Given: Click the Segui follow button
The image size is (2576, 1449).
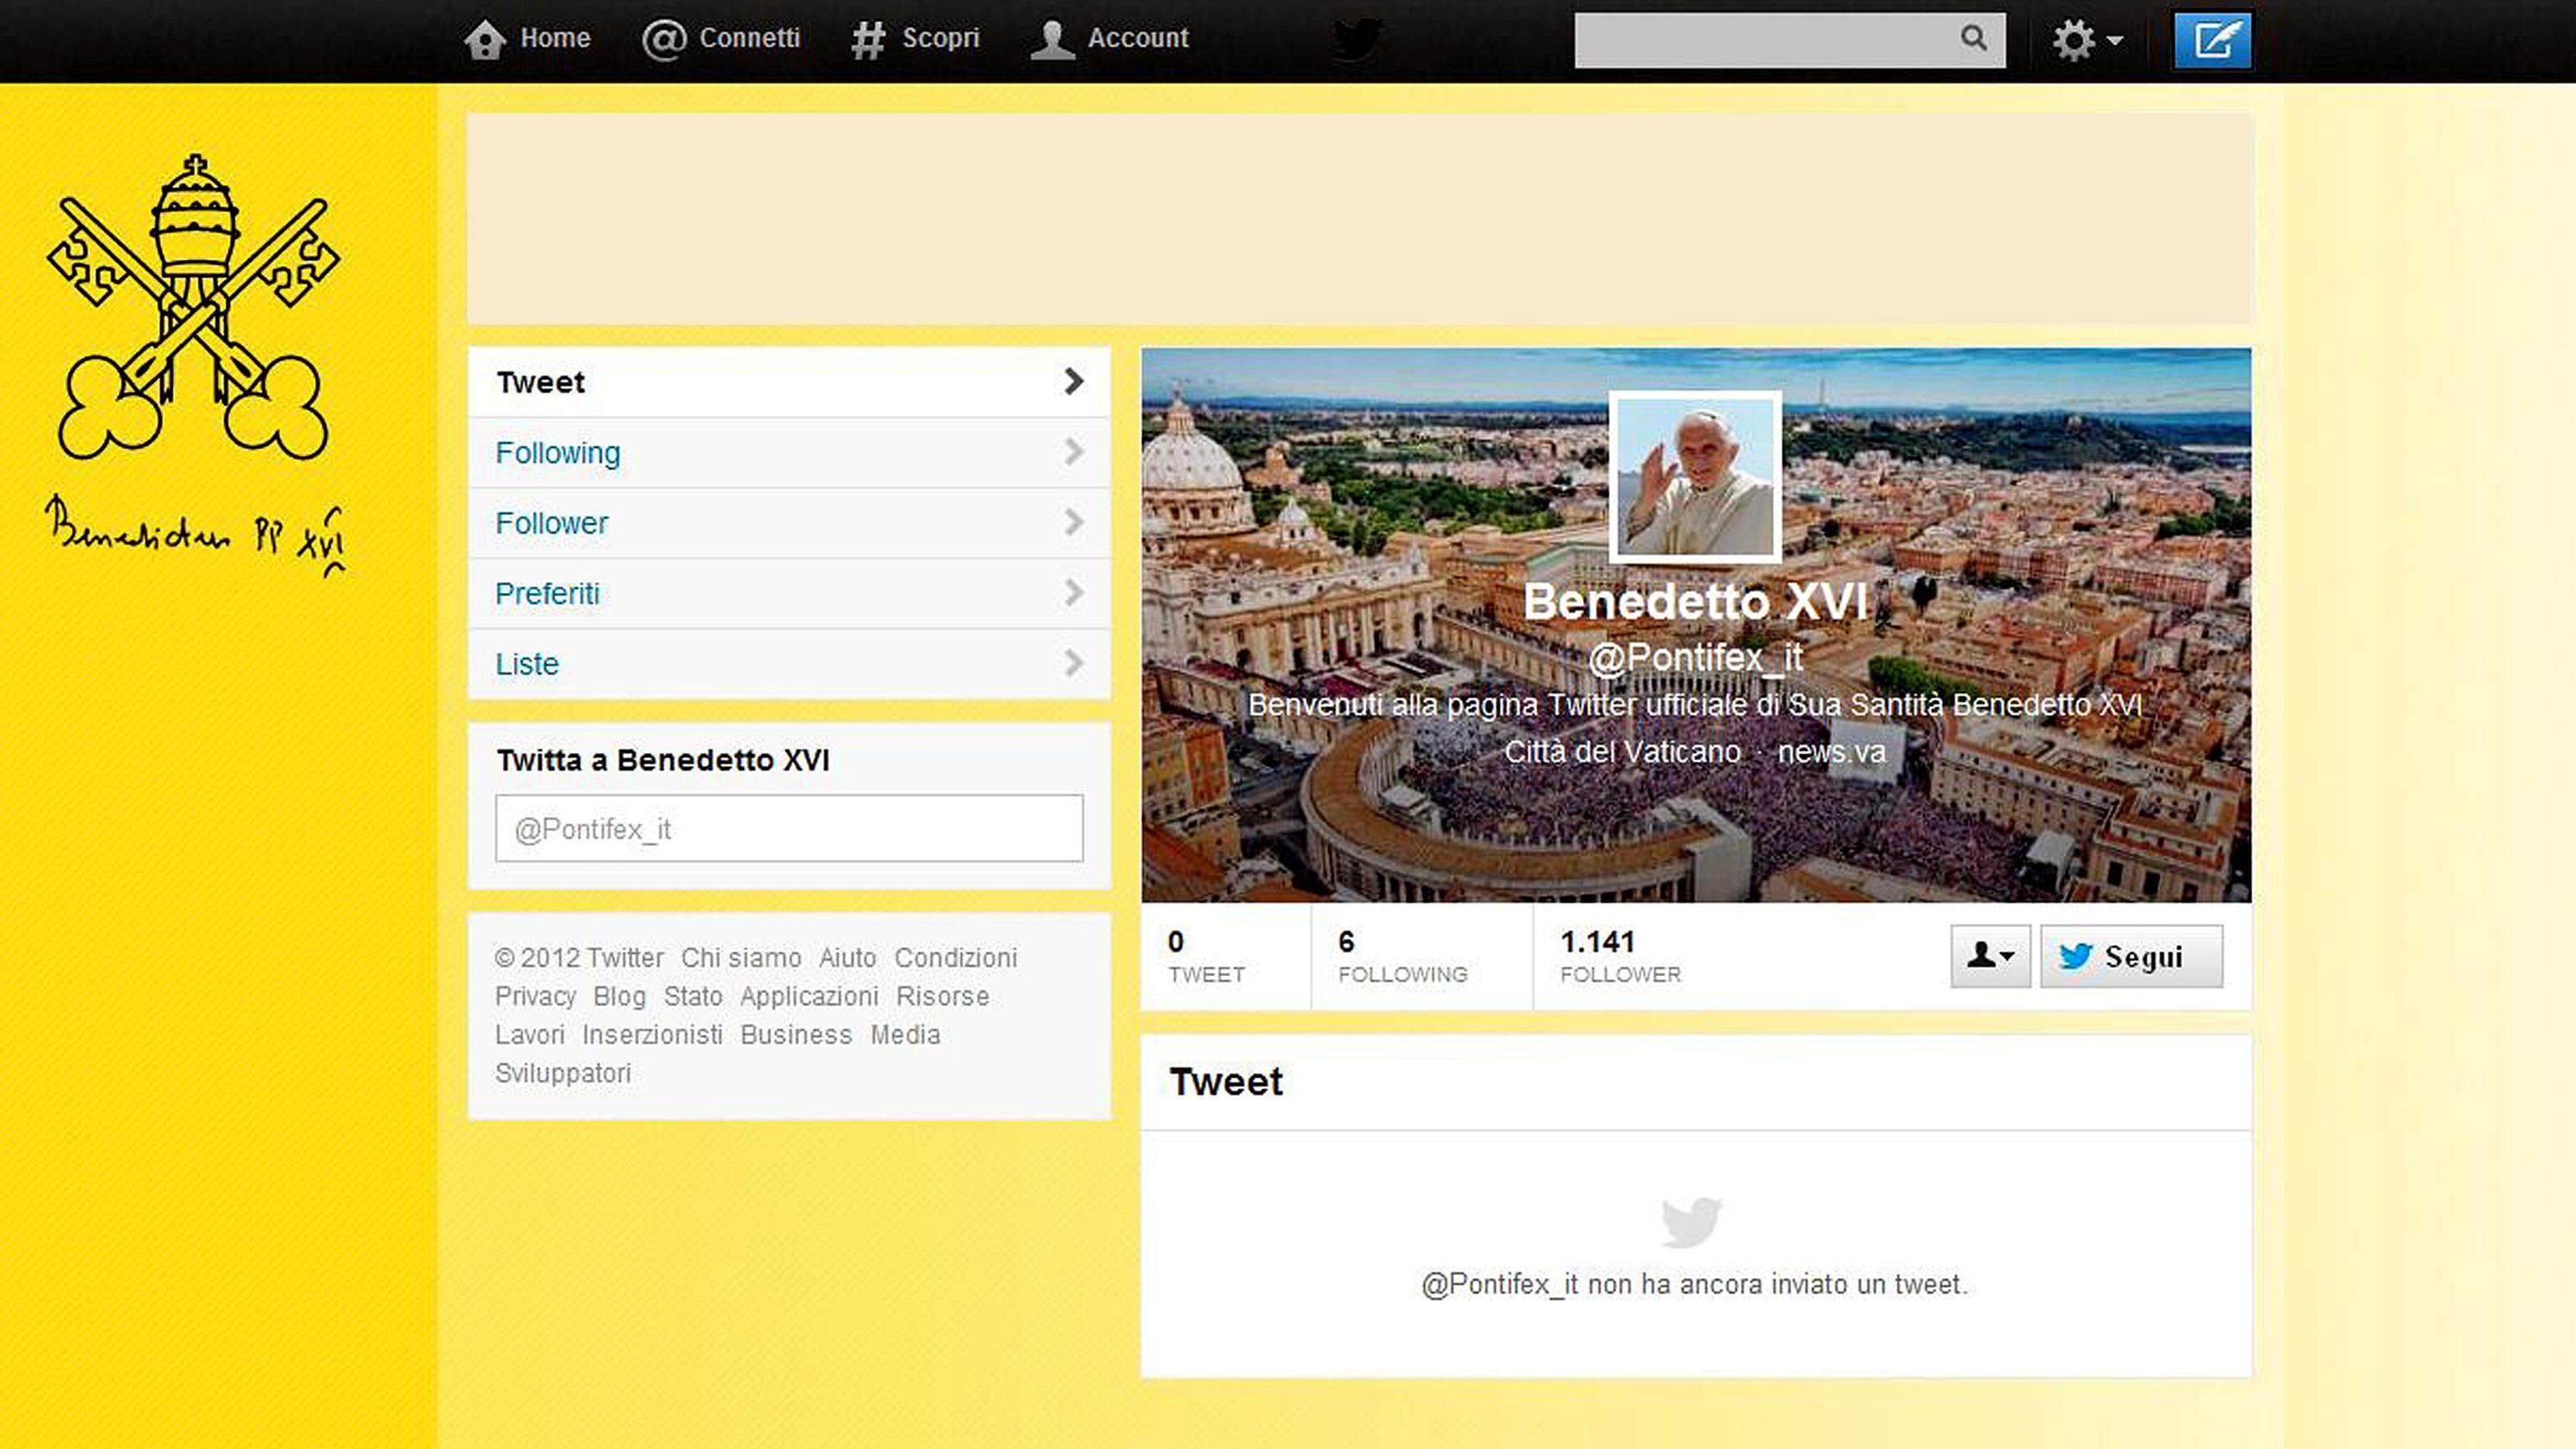Looking at the screenshot, I should 2132,956.
